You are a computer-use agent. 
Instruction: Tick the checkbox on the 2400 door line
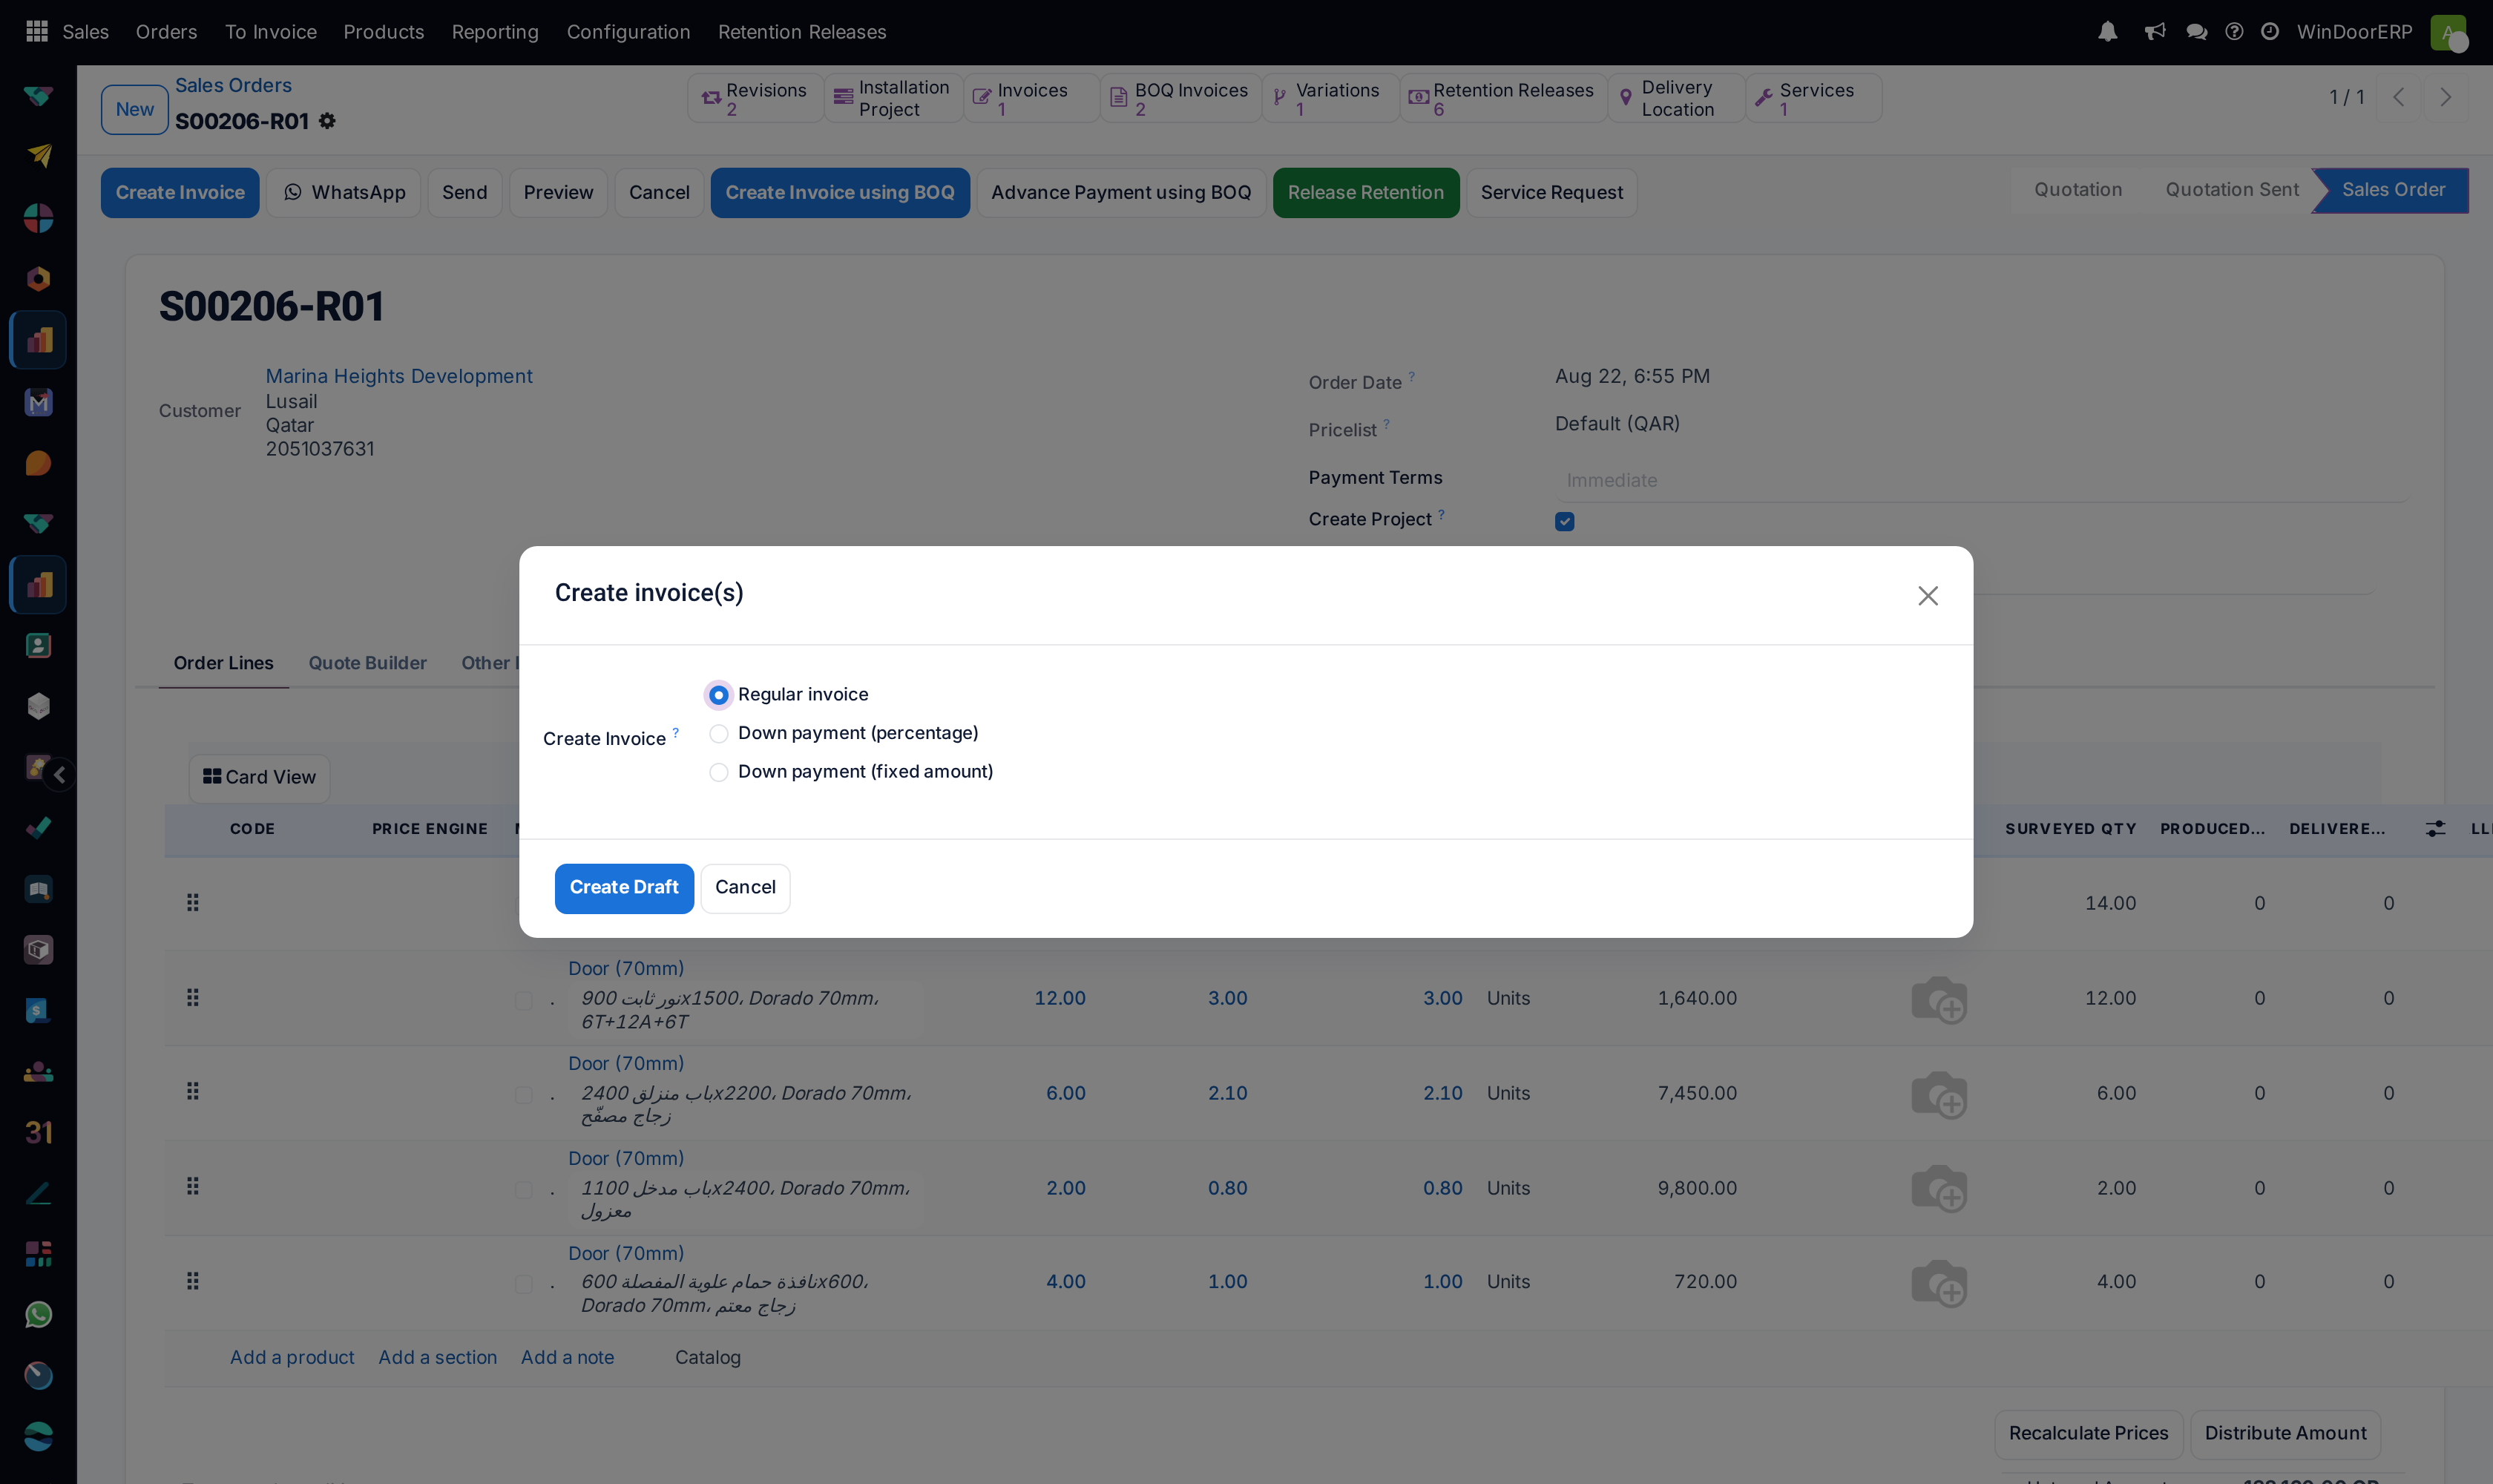pyautogui.click(x=523, y=1095)
